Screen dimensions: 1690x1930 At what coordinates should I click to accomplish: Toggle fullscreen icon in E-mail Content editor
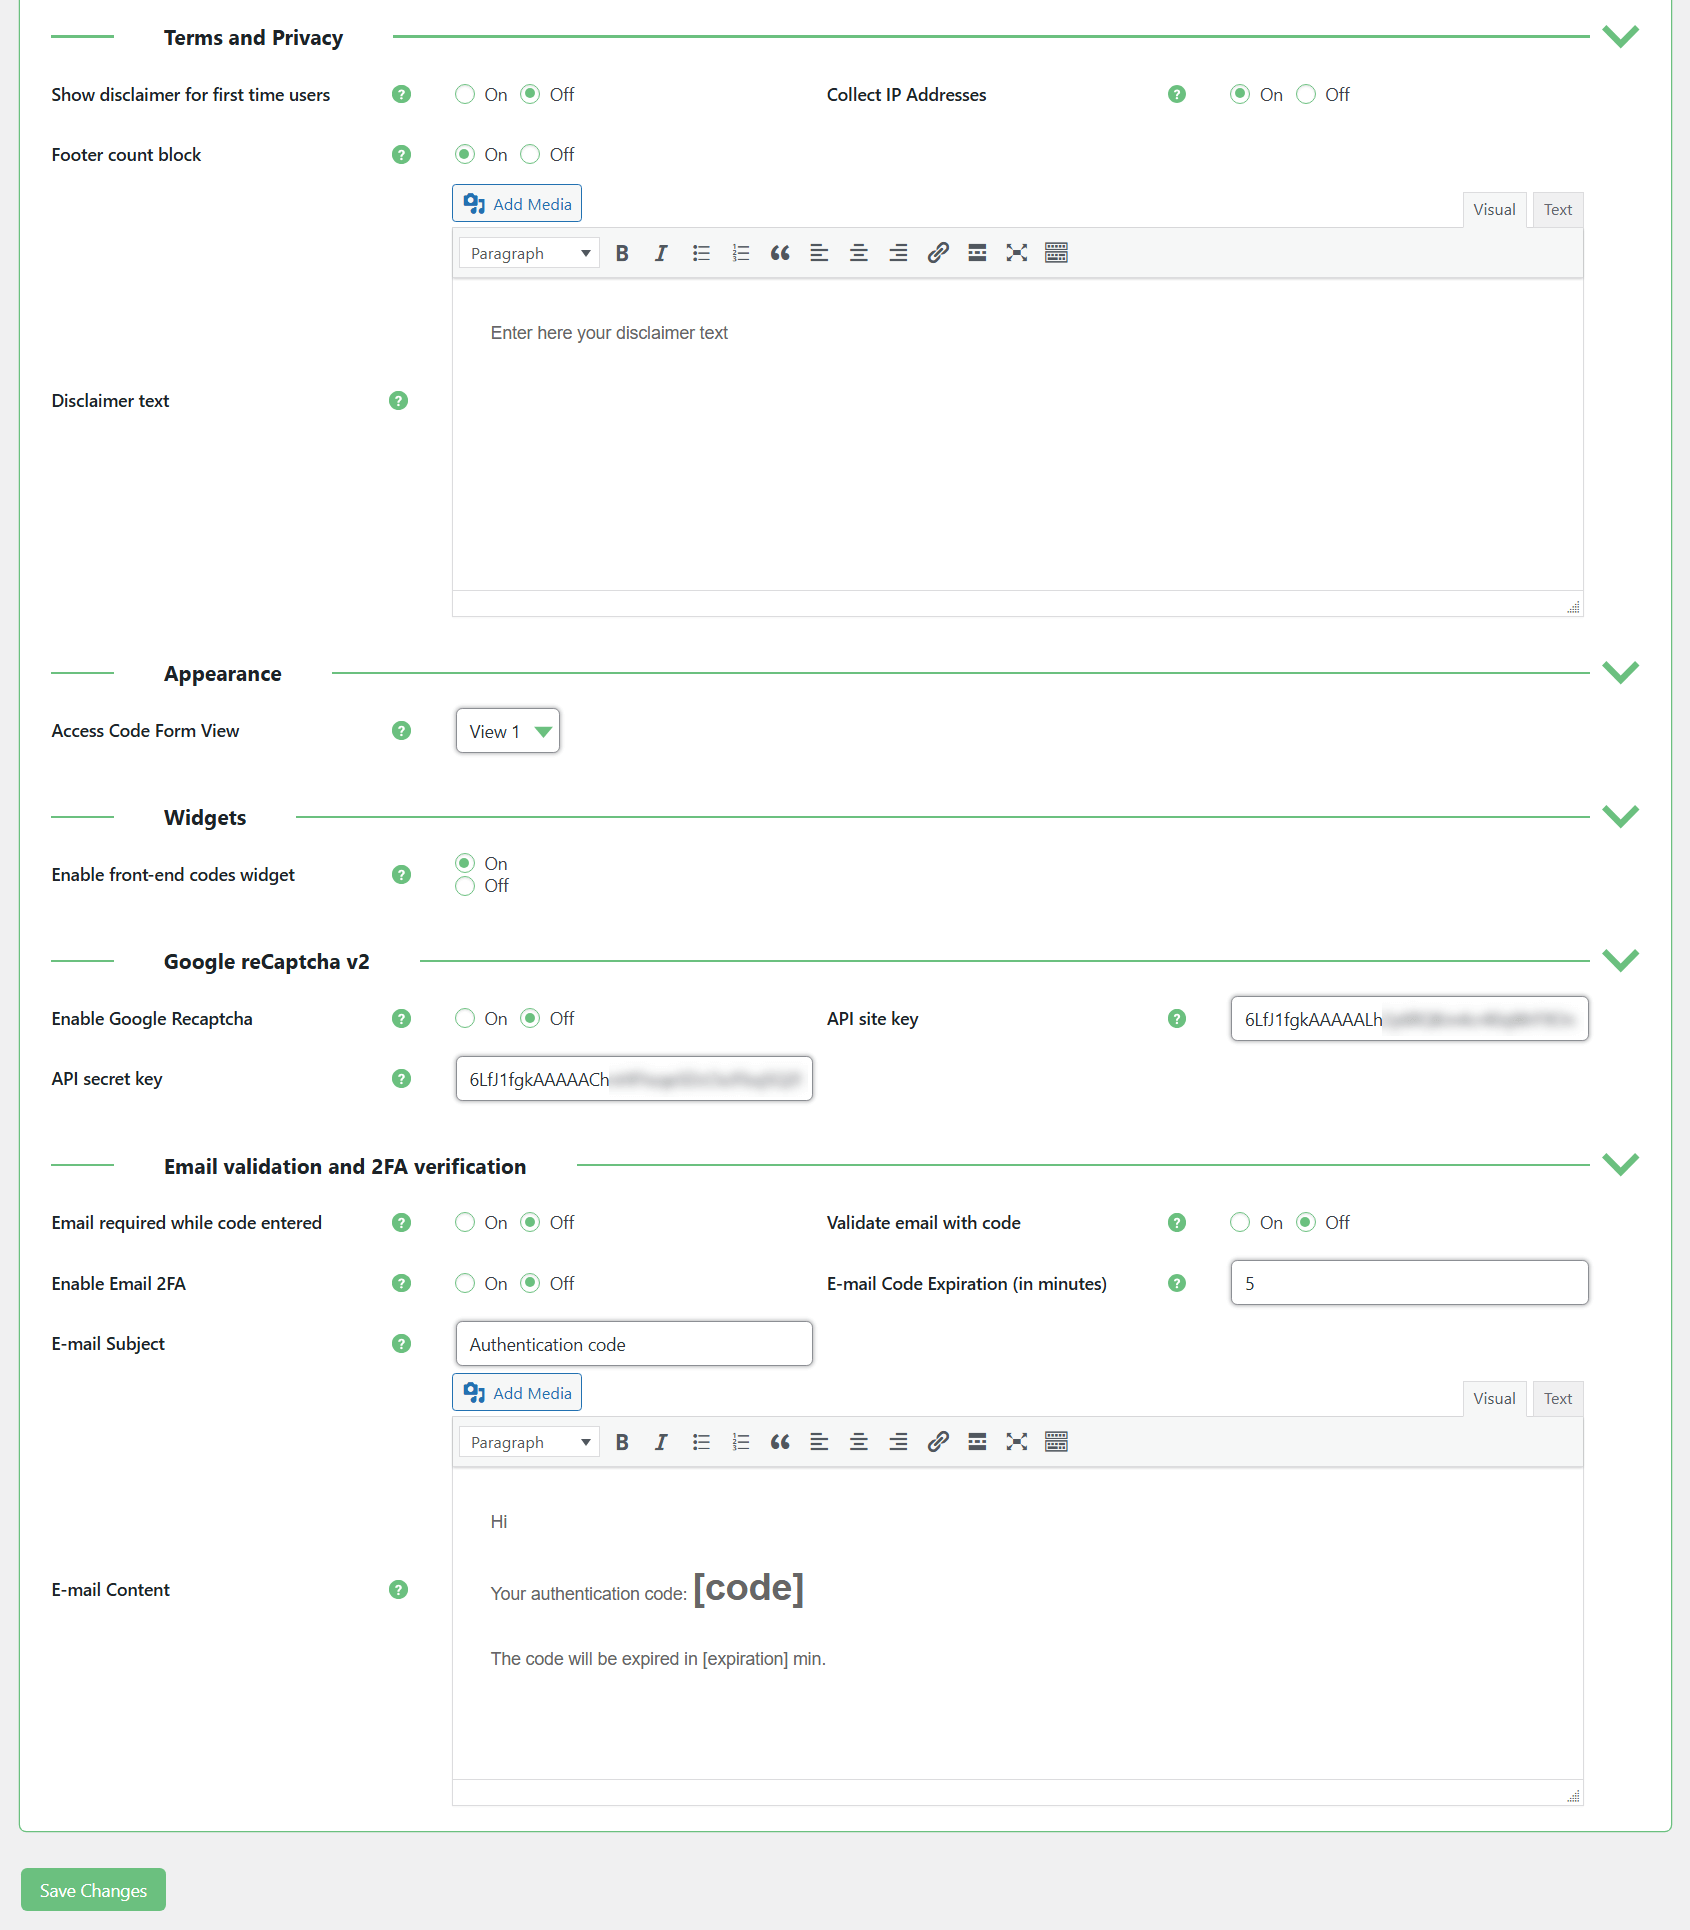(x=1016, y=1442)
